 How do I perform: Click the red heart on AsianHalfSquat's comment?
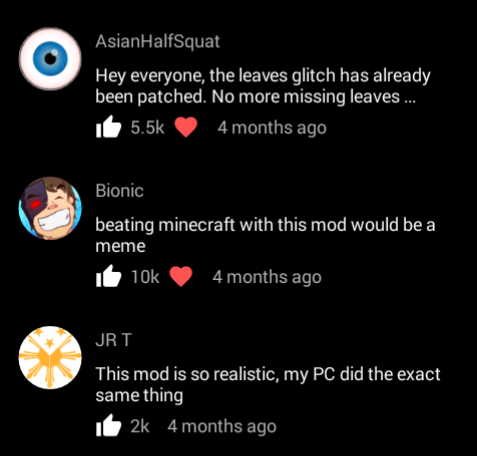coord(186,128)
